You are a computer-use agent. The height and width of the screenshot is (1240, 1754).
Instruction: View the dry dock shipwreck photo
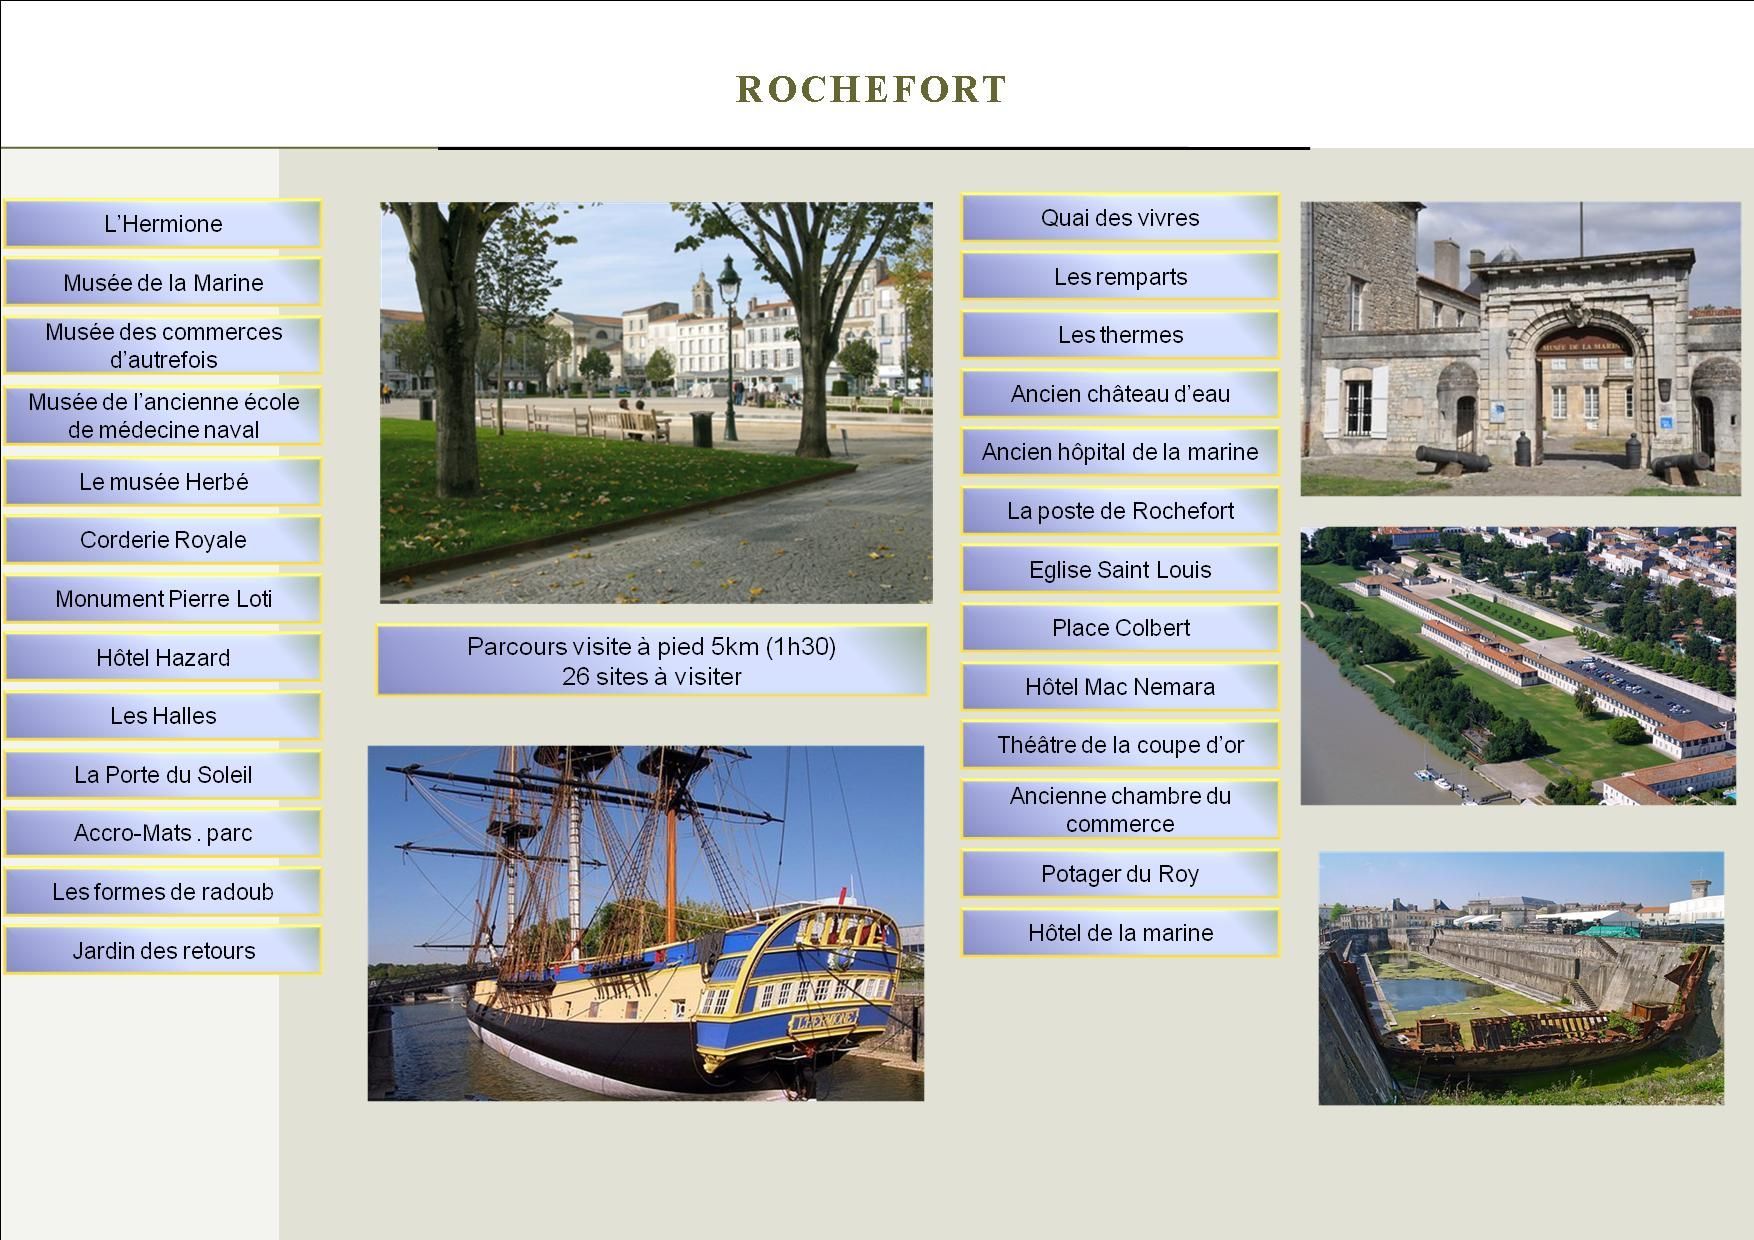1521,979
